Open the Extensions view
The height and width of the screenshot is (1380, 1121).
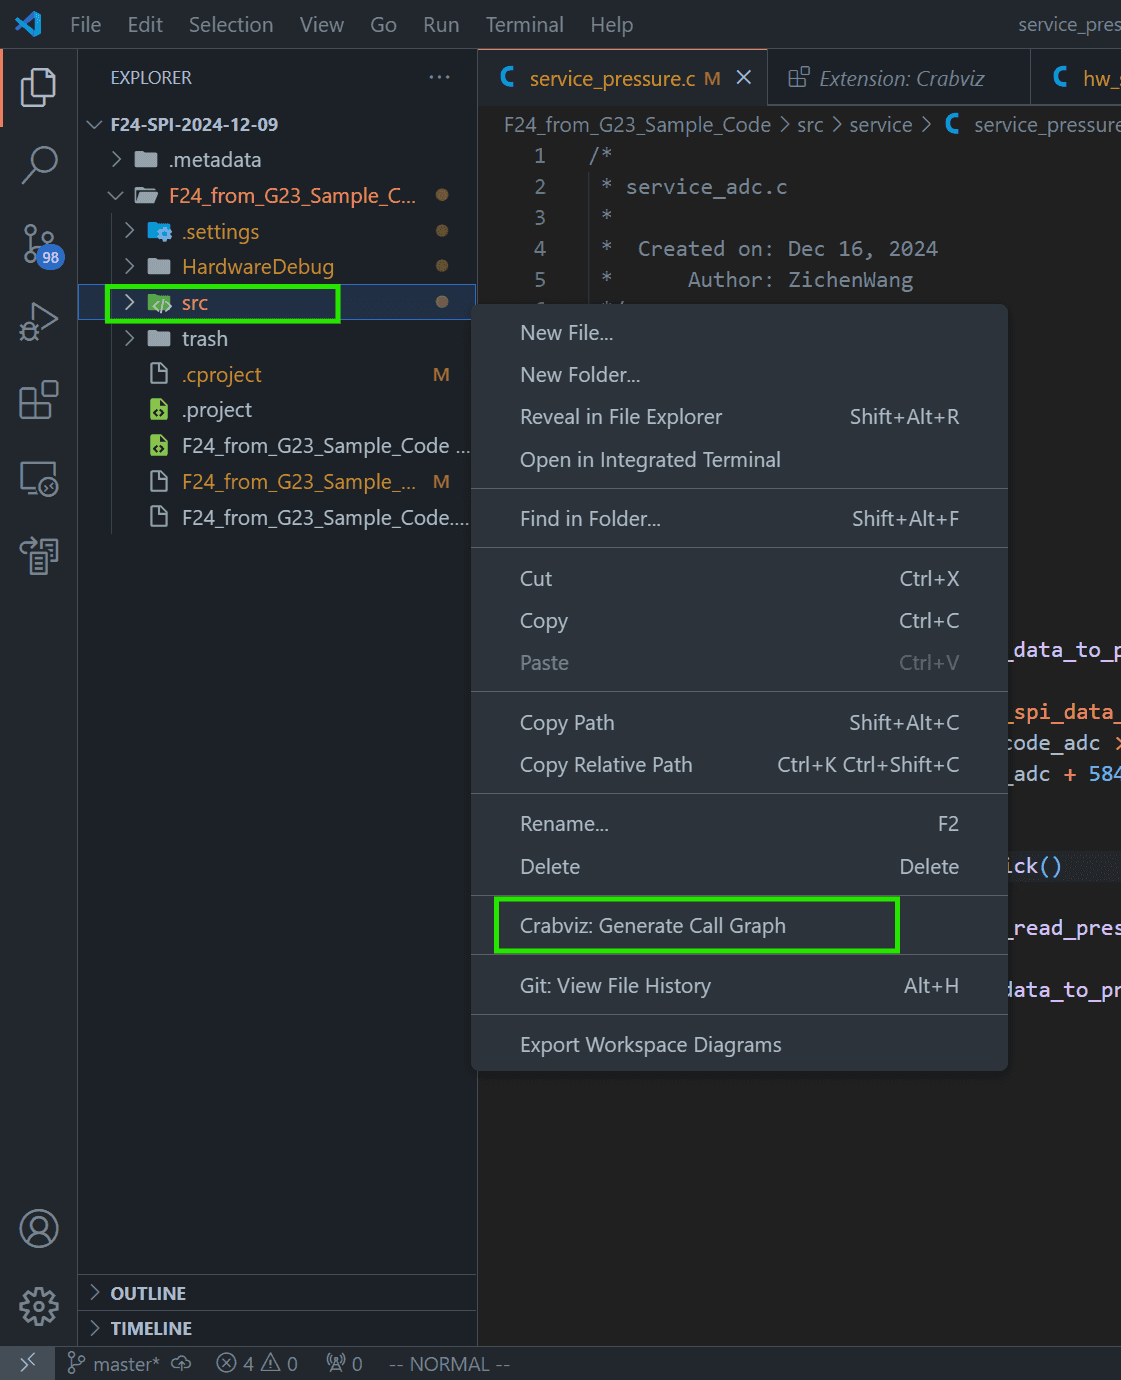click(39, 400)
